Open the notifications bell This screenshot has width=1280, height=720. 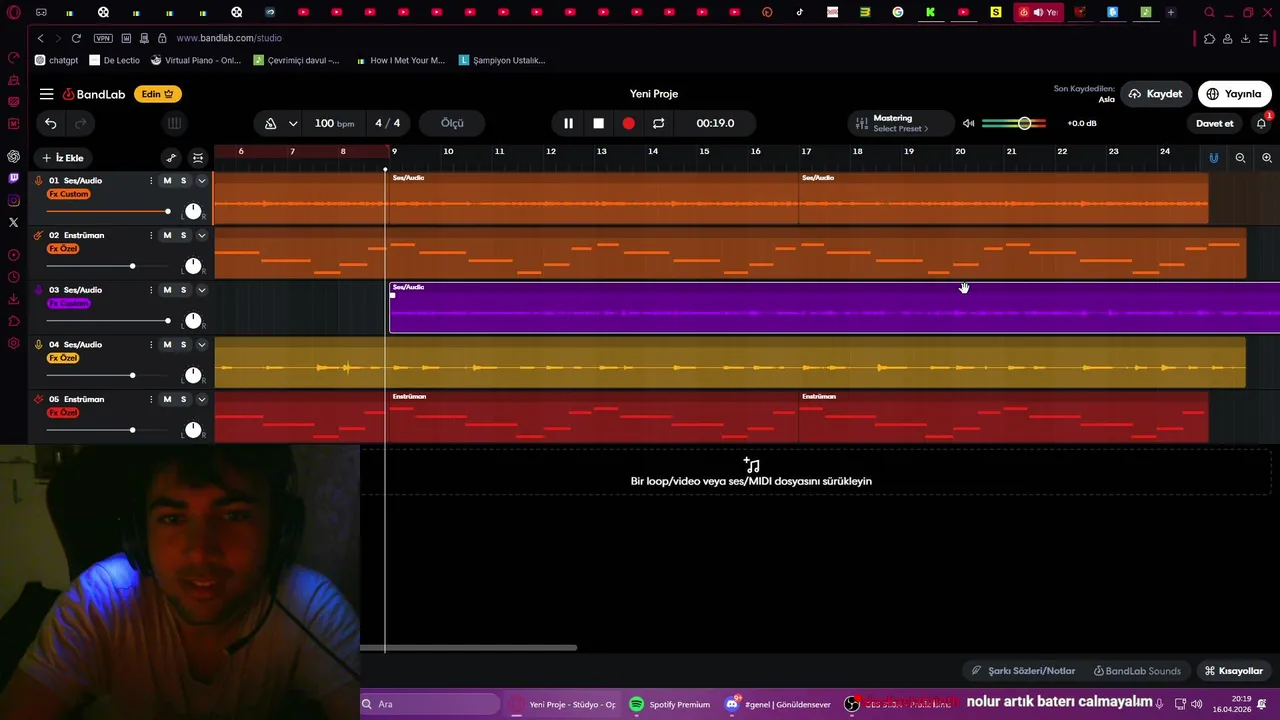click(1261, 123)
